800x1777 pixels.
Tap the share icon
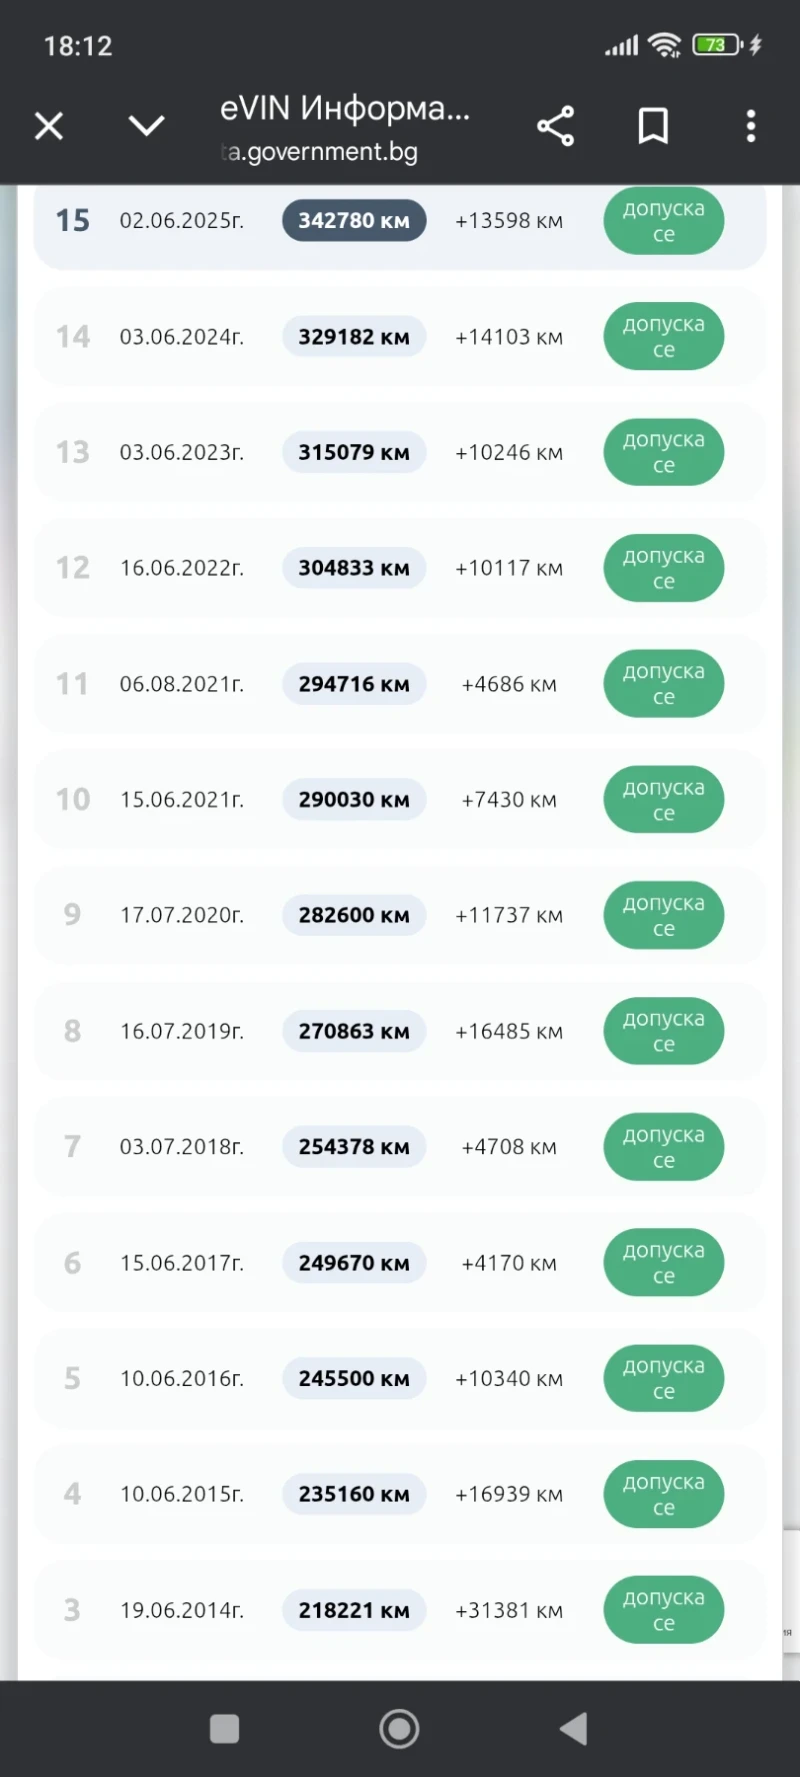[556, 126]
